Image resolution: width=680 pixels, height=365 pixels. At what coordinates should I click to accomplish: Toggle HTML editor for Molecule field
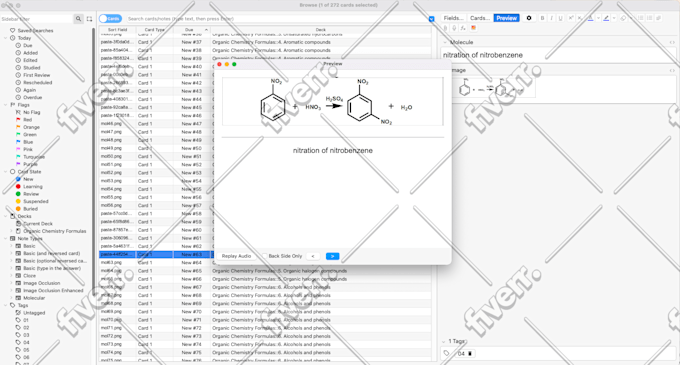(672, 42)
